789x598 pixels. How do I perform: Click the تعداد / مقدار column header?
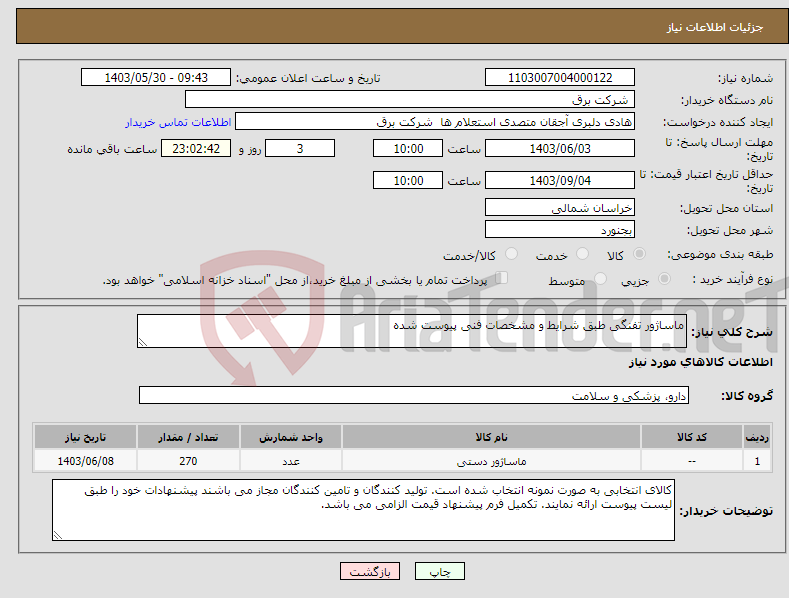click(188, 437)
